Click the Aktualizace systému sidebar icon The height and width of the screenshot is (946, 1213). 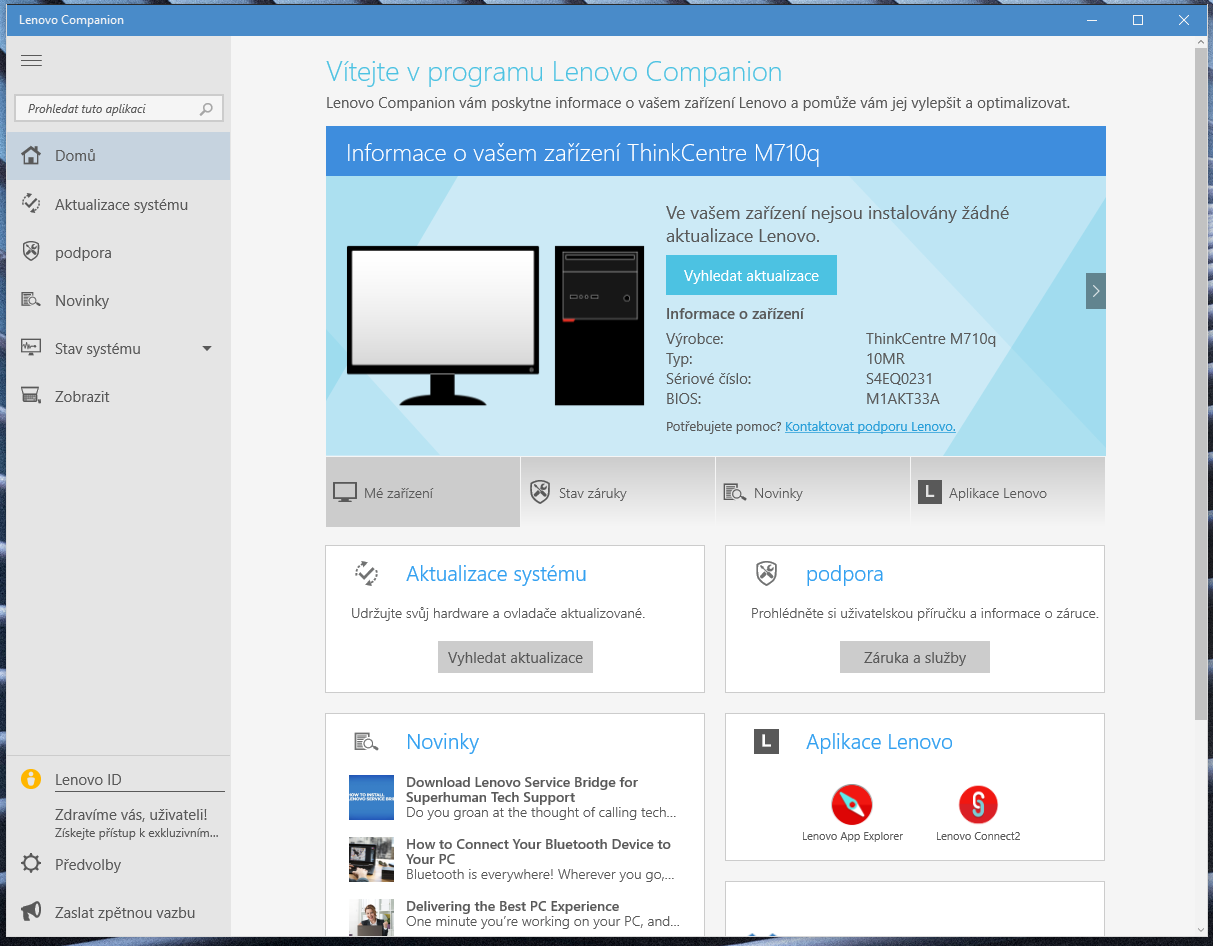coord(31,204)
